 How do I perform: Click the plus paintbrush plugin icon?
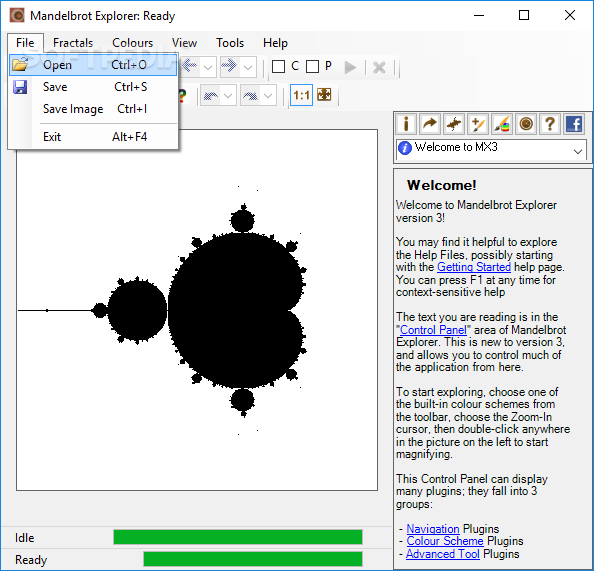click(478, 124)
